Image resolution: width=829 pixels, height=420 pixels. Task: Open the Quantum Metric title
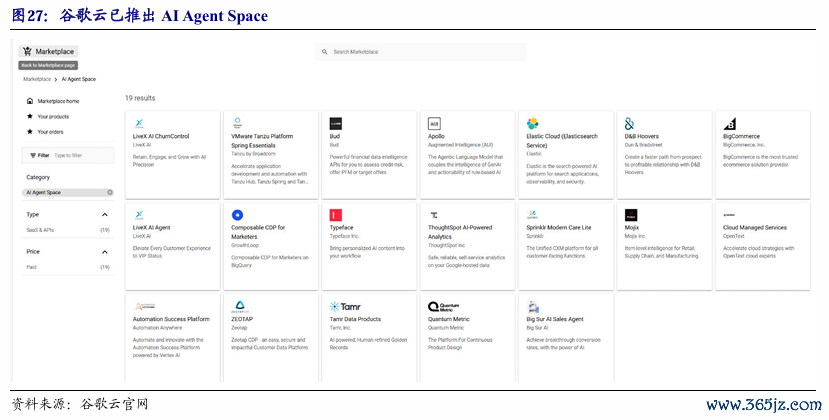(449, 319)
